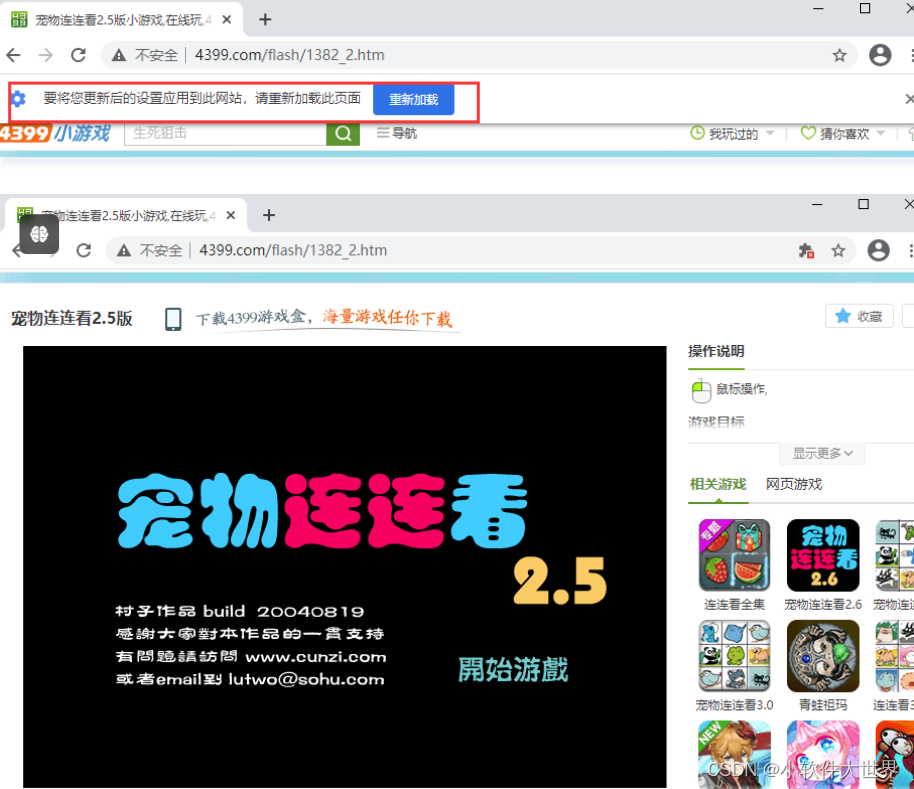
Task: Switch to 相关游戏 tab
Action: pos(718,484)
